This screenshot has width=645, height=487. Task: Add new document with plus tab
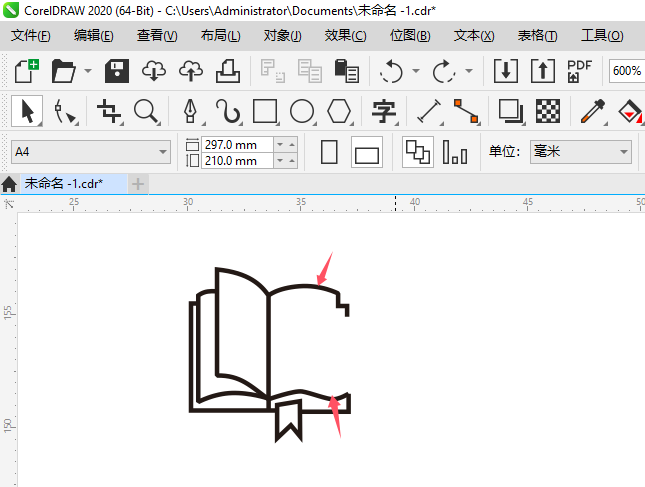point(138,184)
